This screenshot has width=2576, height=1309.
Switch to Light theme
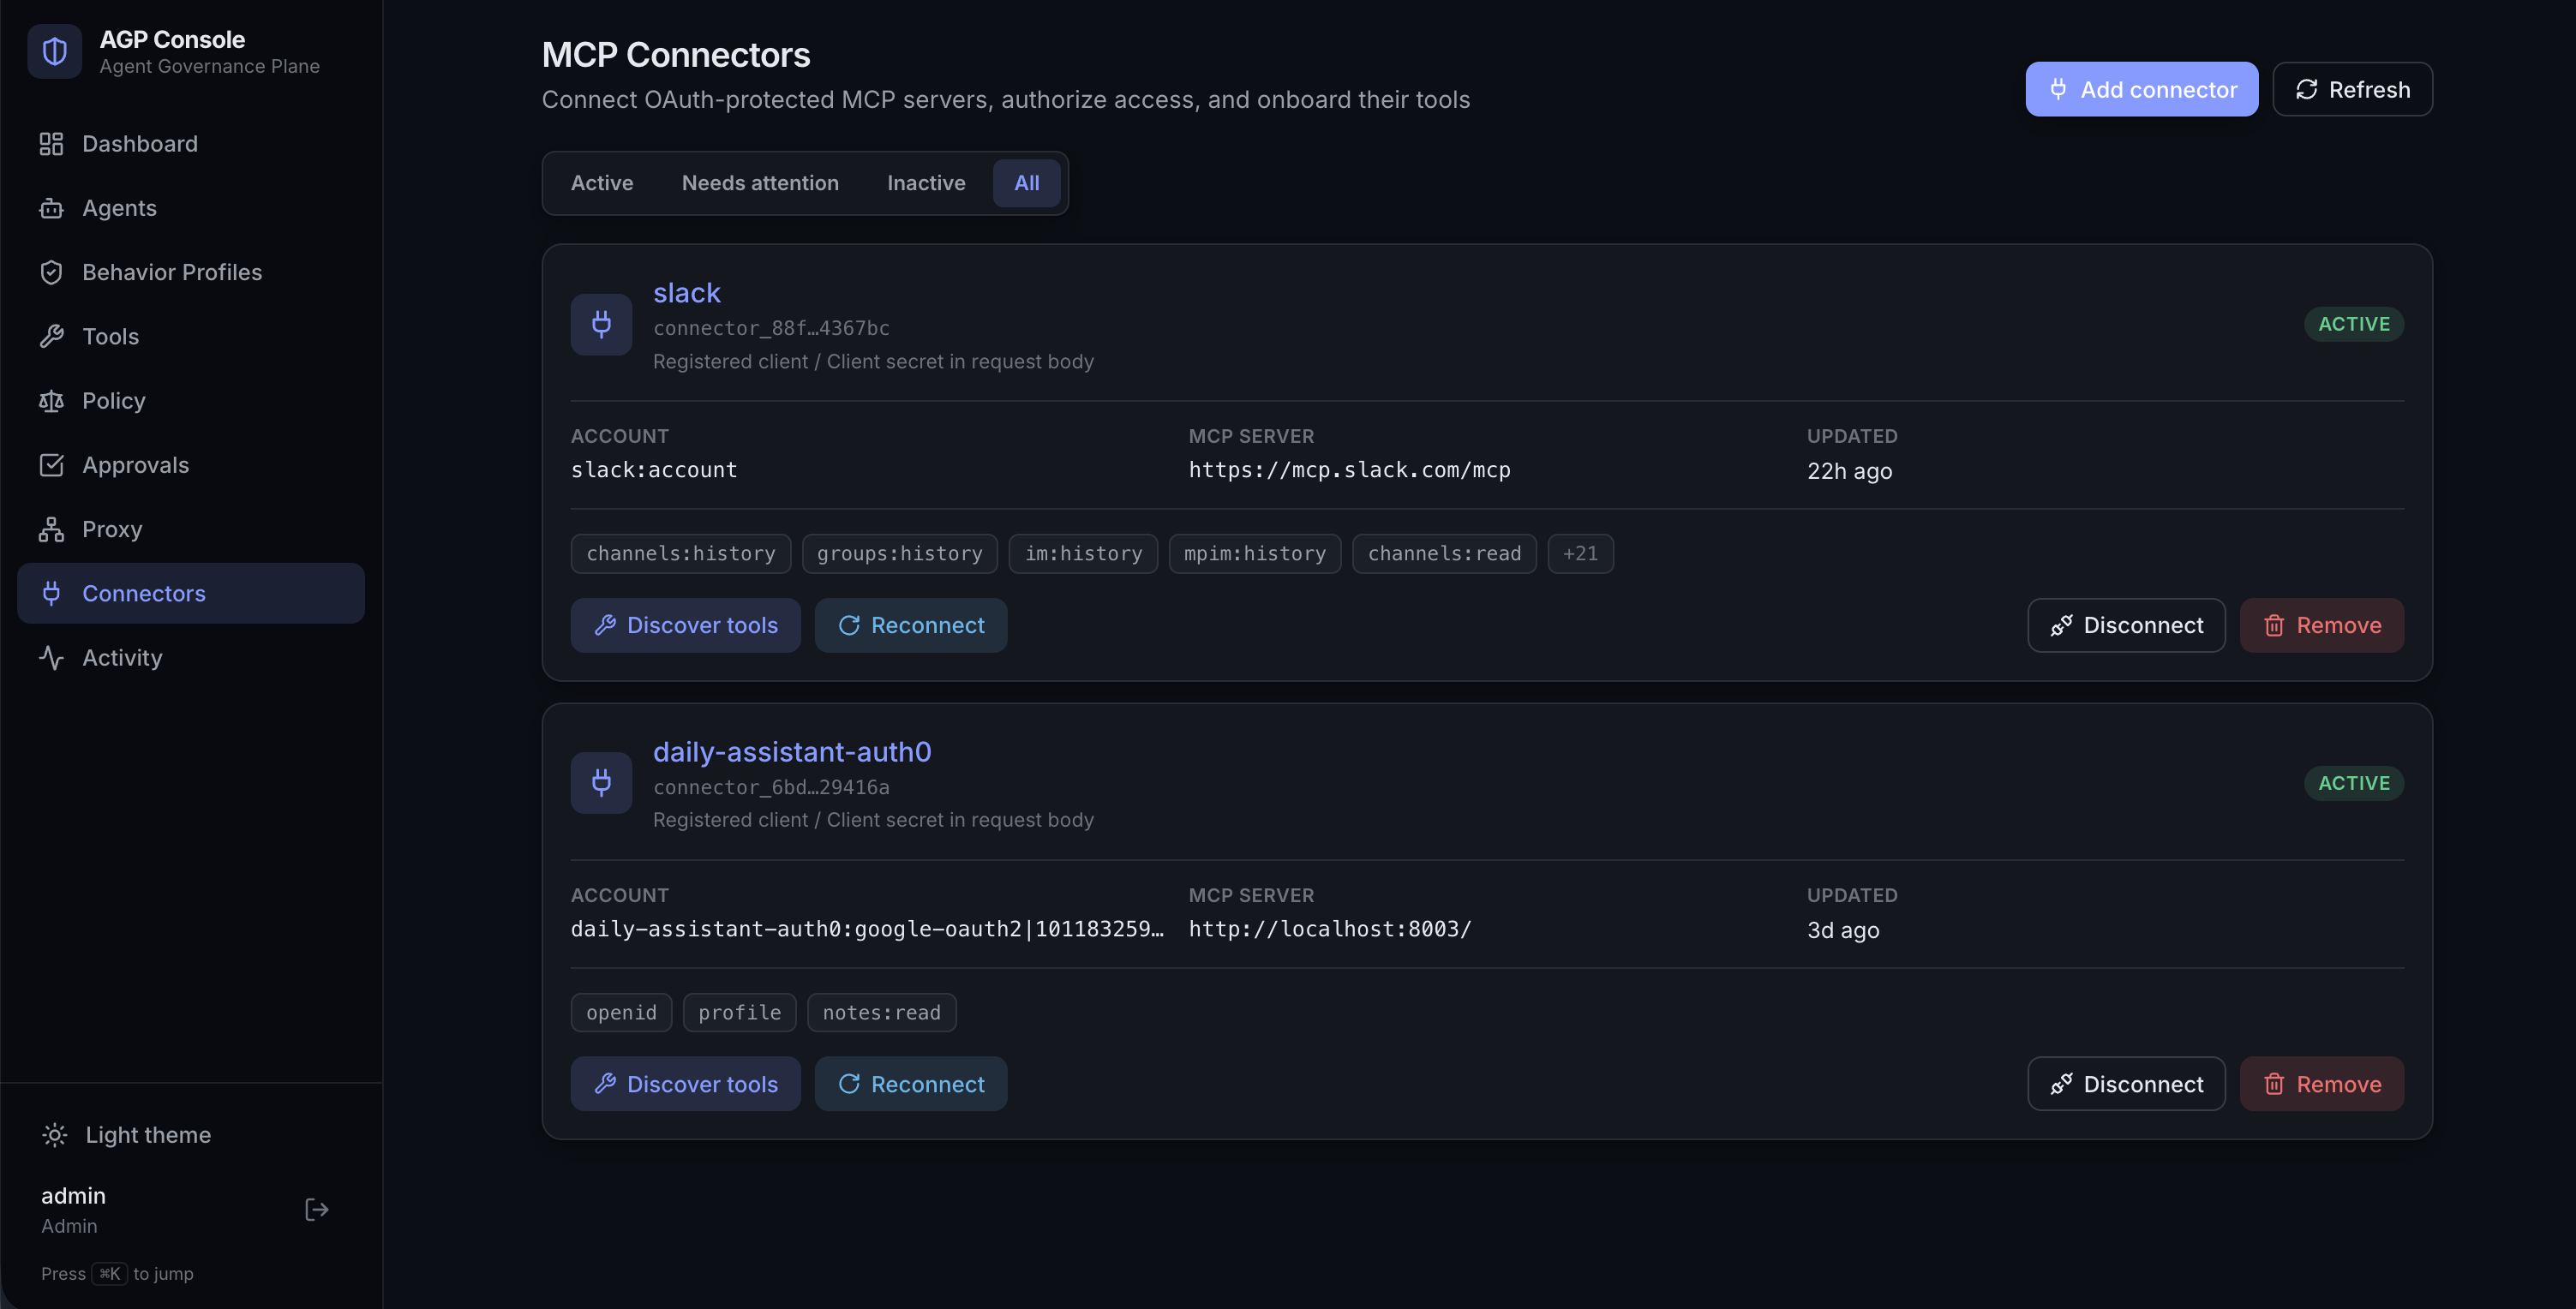pos(126,1135)
